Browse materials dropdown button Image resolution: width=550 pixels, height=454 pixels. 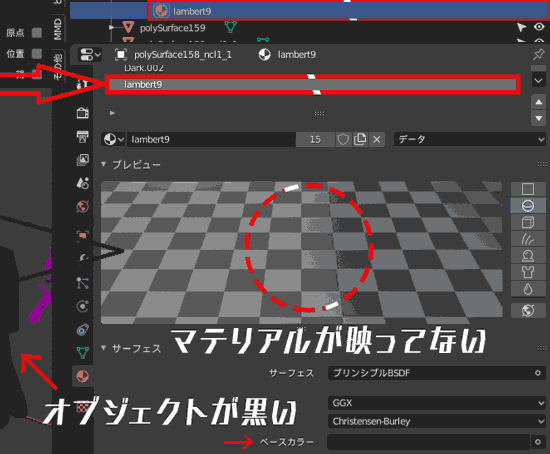click(113, 139)
